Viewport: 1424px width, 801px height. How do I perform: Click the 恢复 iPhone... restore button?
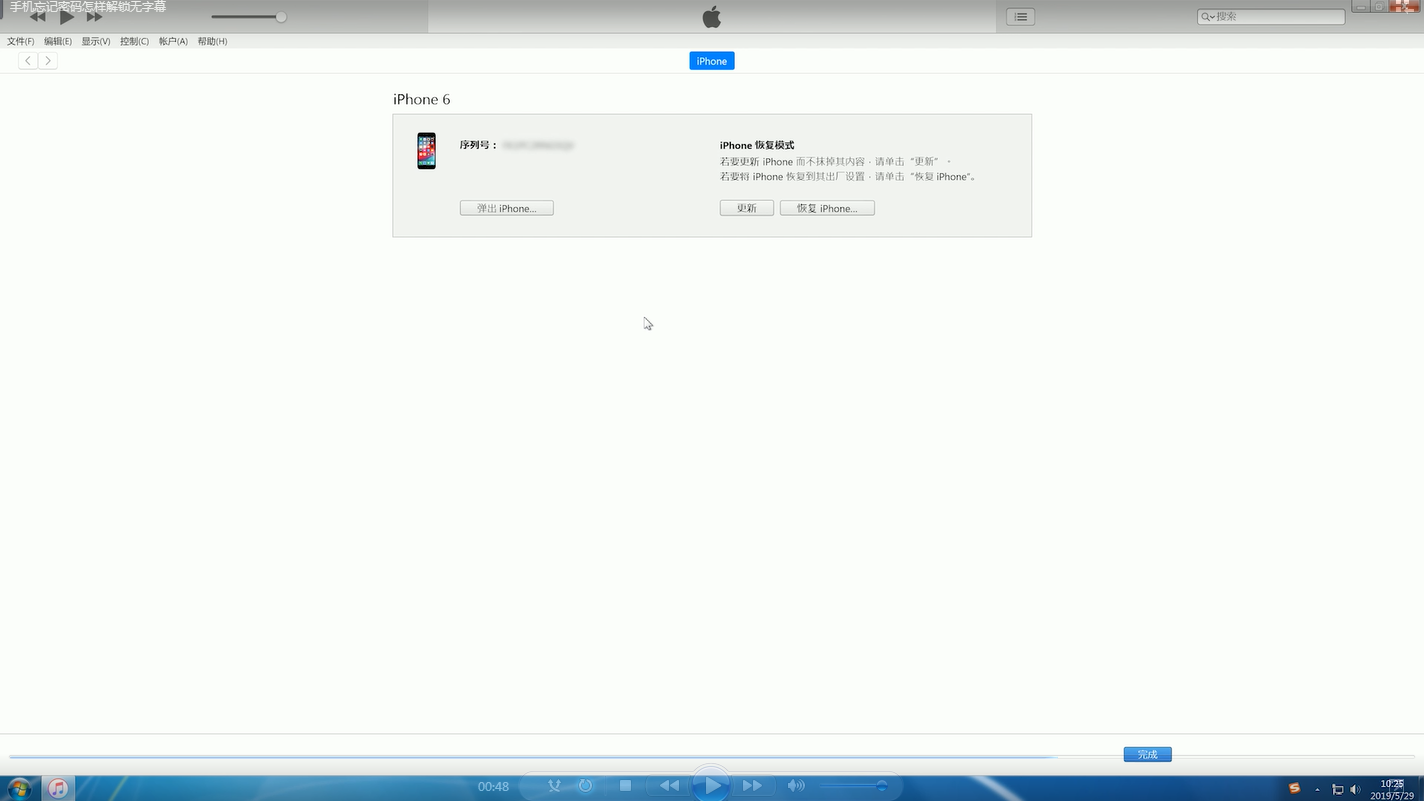[x=827, y=208]
